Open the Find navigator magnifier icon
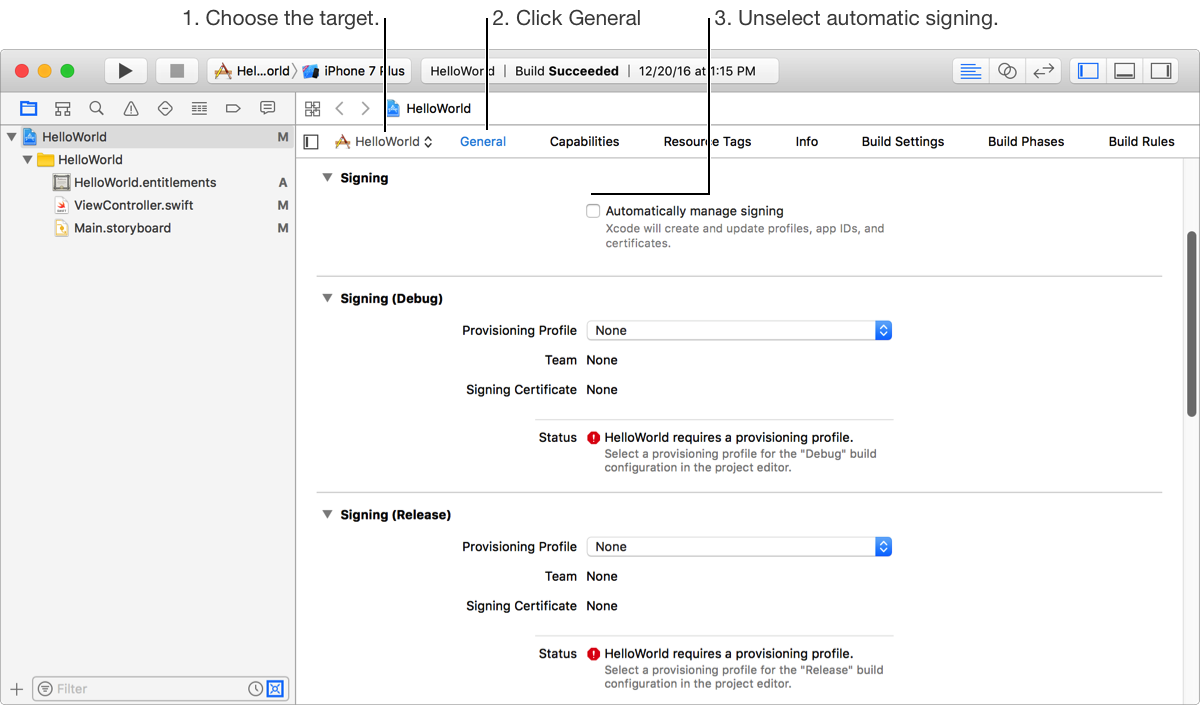 [x=96, y=108]
